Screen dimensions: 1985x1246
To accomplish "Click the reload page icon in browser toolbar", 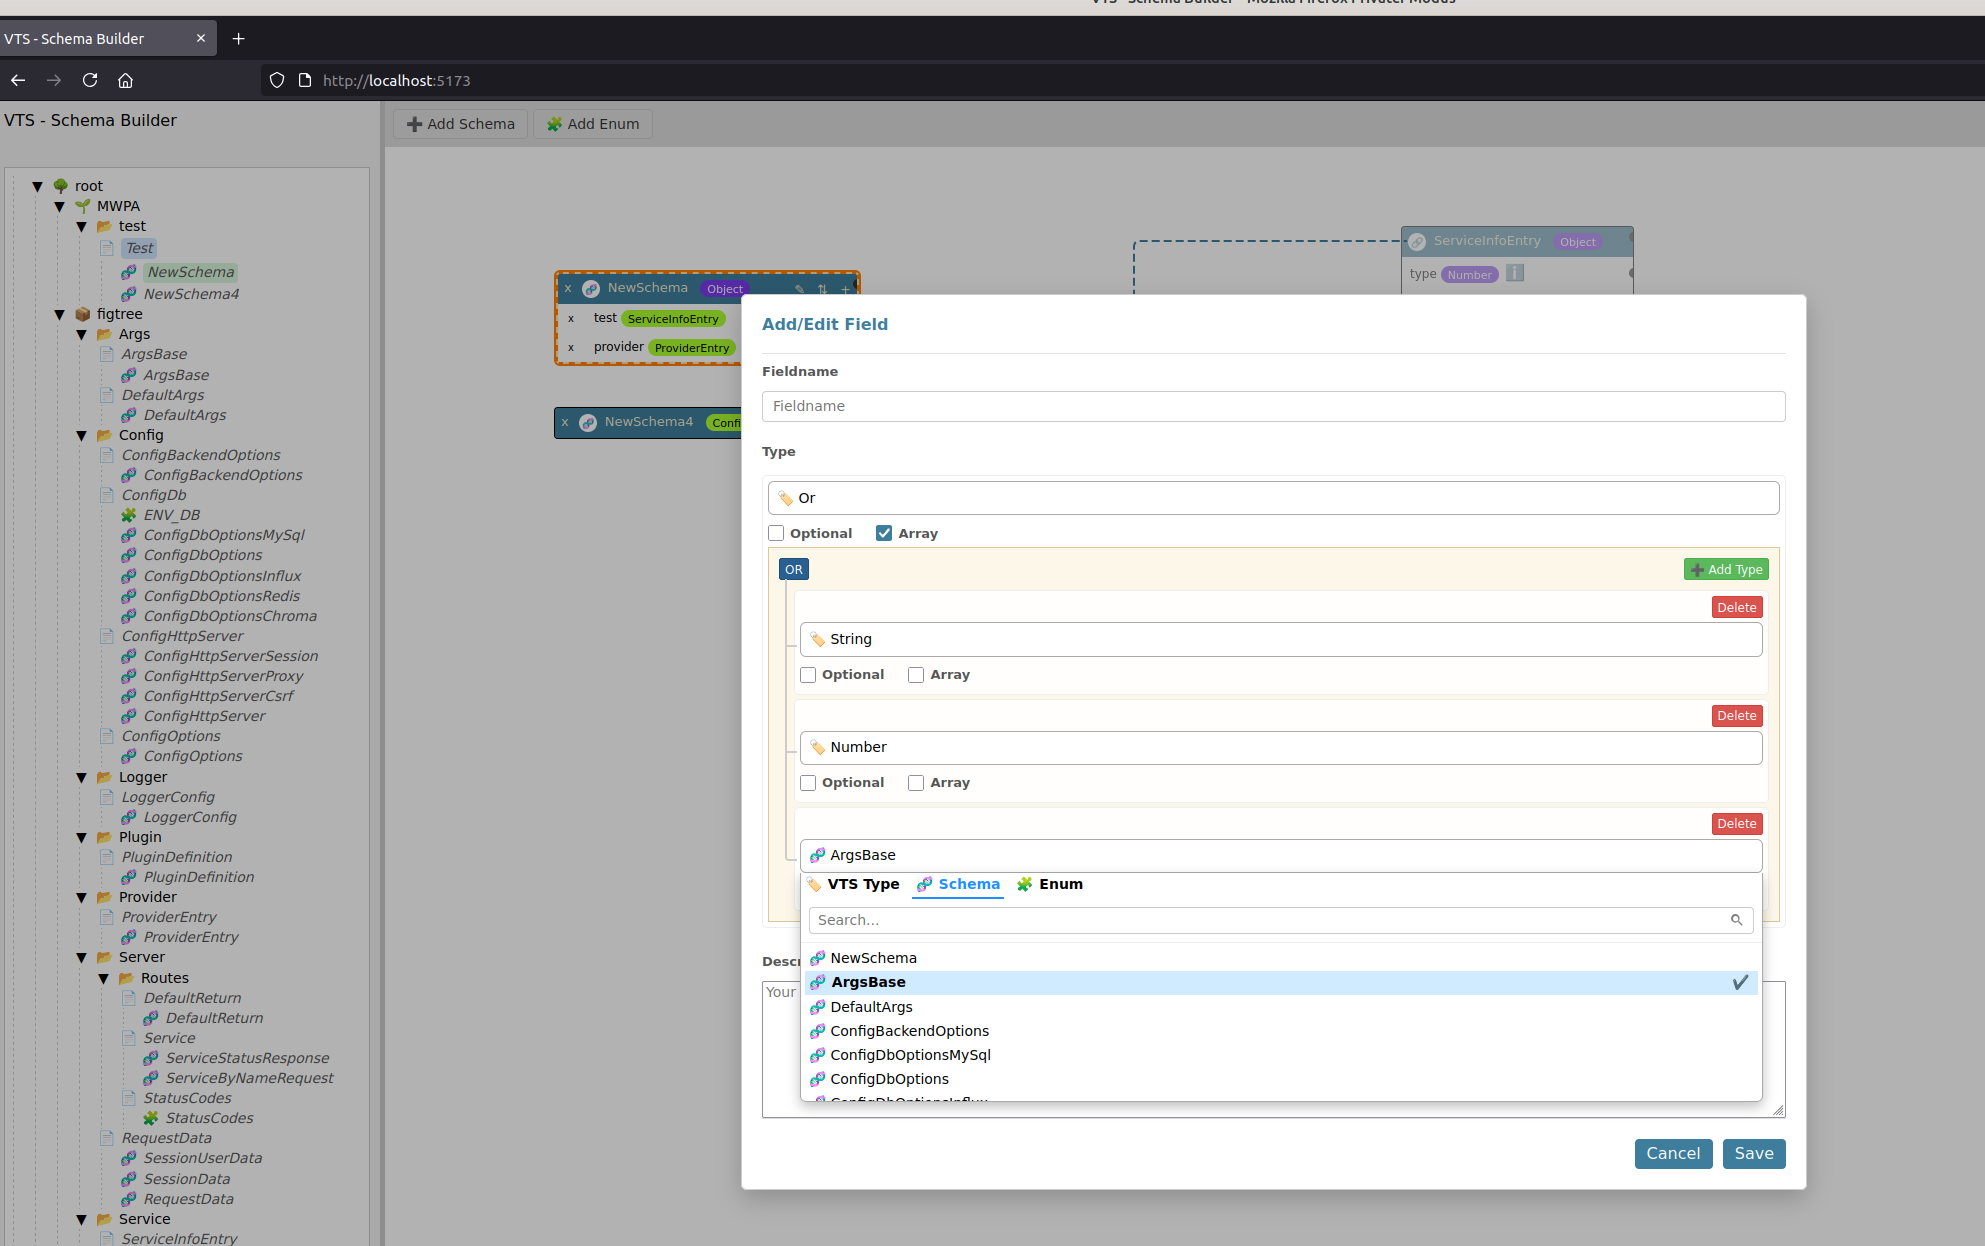I will pyautogui.click(x=90, y=80).
